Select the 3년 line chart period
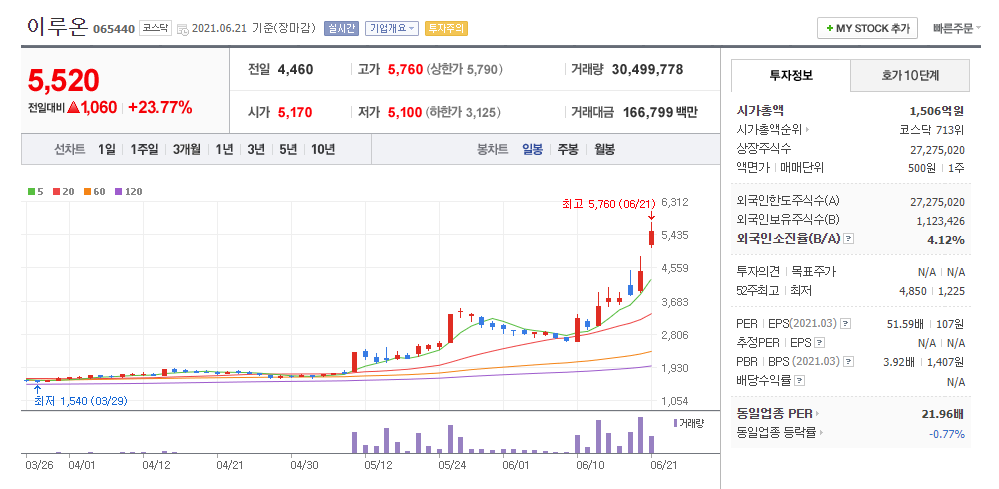 point(256,150)
